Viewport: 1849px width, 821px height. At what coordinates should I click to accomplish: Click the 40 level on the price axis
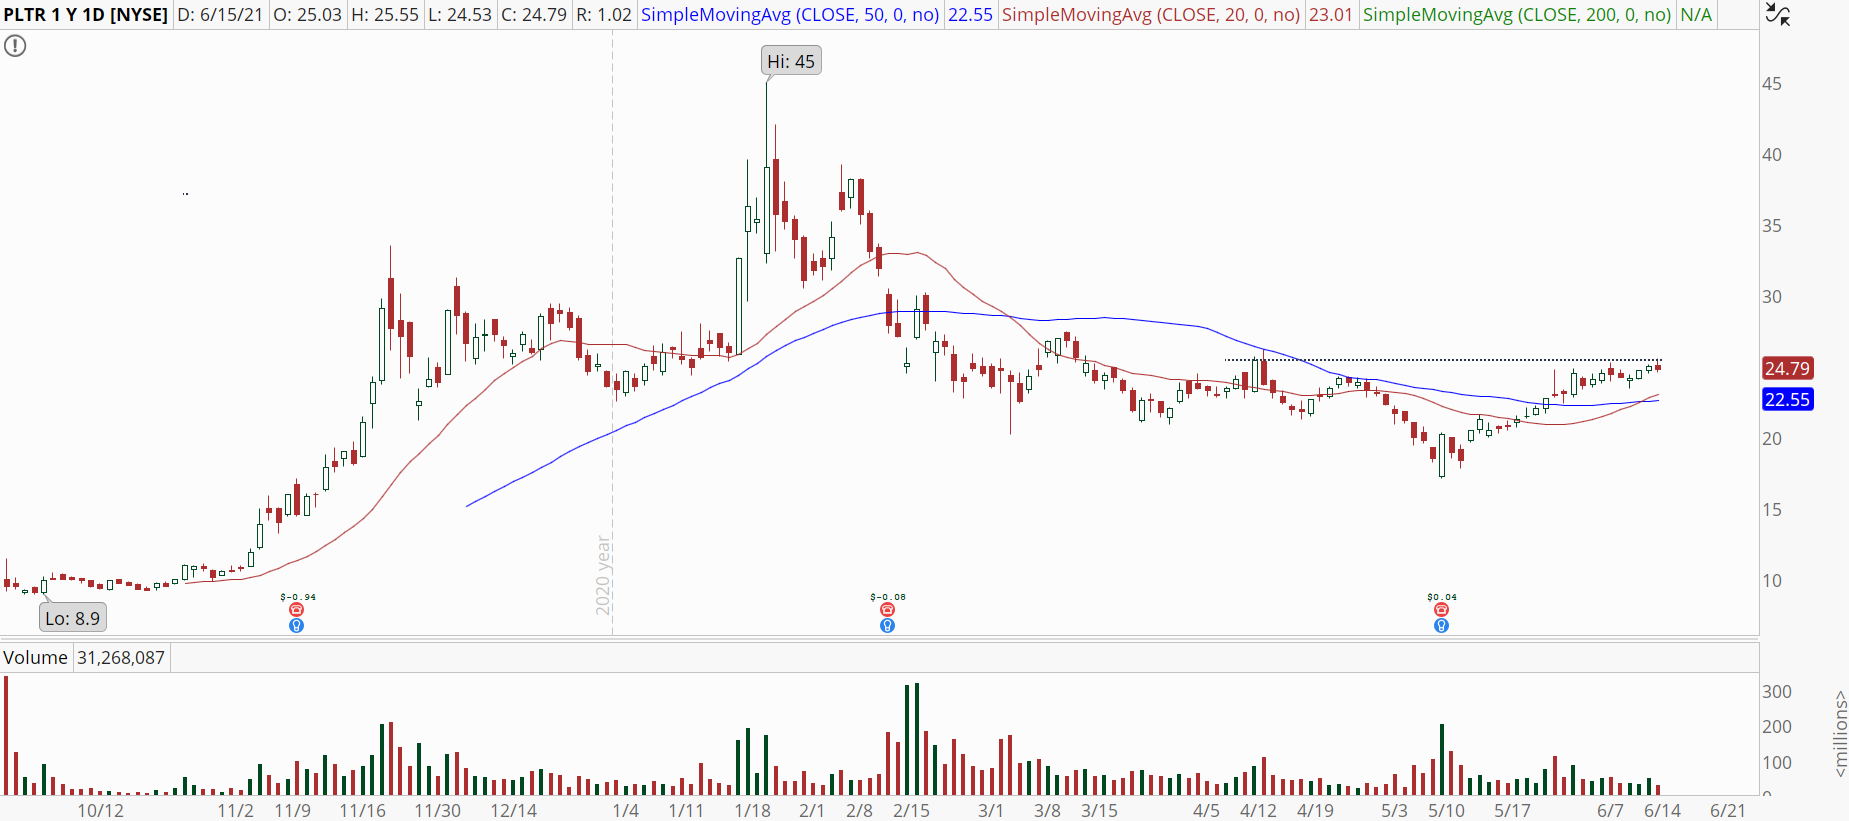(x=1772, y=155)
